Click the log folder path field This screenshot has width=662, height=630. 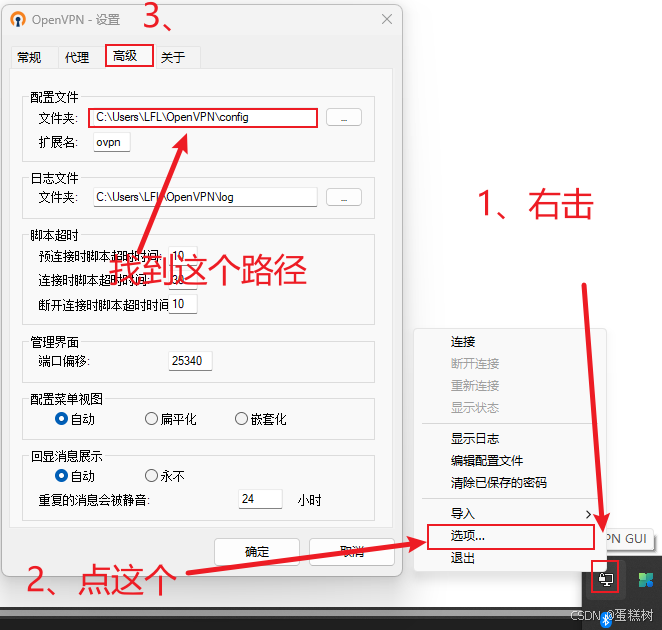point(205,197)
